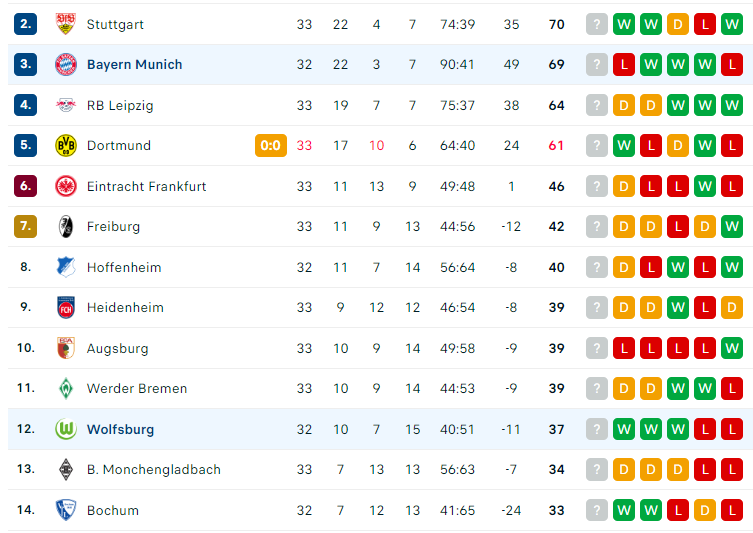Open the B. Monchengladbach team page
Screen dimensions: 753x533
(x=154, y=470)
